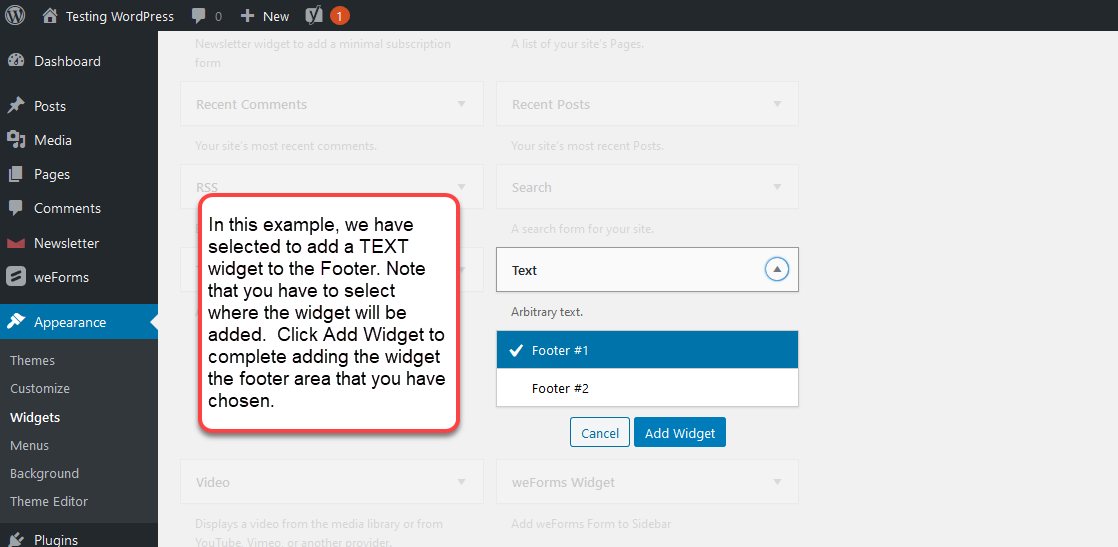
Task: Click the WordPress logo icon
Action: click(15, 16)
